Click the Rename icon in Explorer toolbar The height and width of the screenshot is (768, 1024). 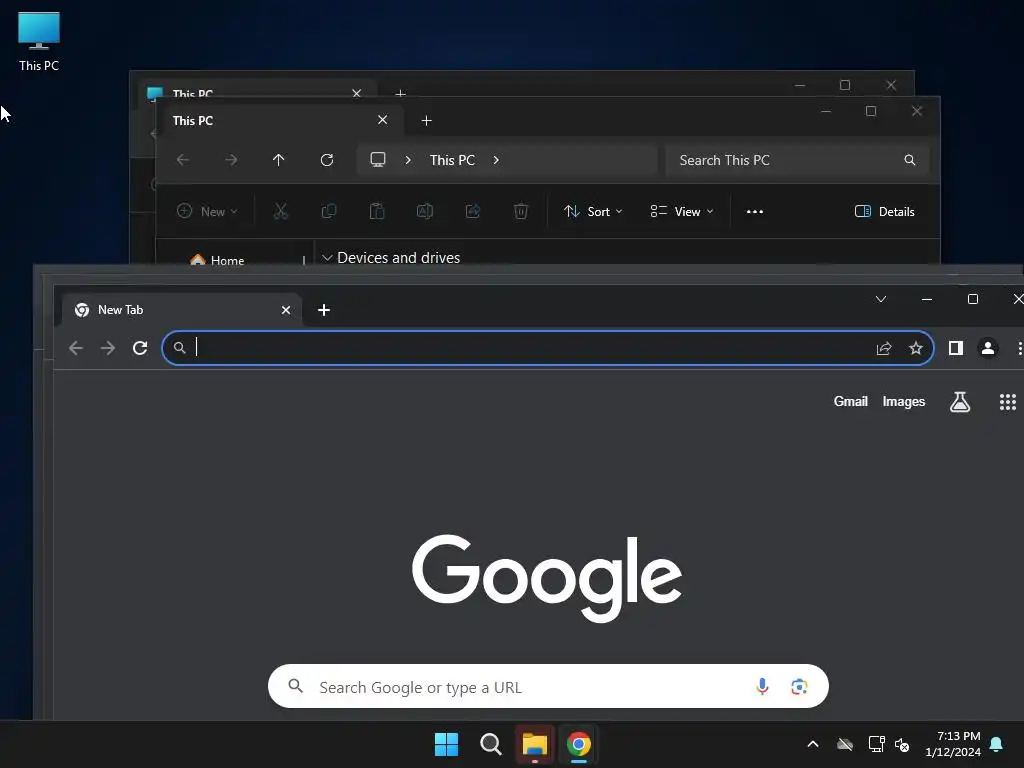[425, 212]
